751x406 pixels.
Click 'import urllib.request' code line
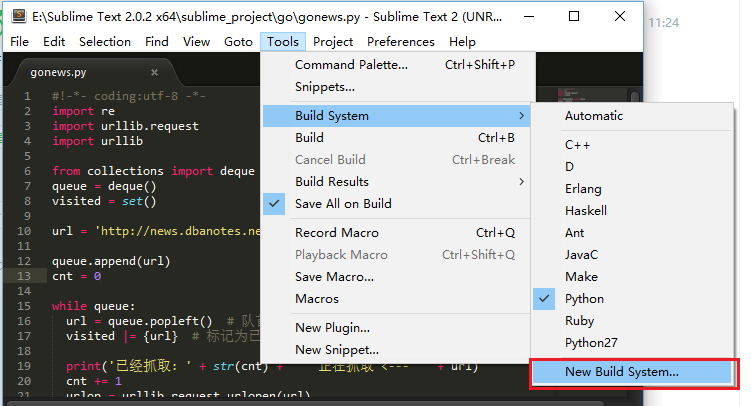coord(125,126)
